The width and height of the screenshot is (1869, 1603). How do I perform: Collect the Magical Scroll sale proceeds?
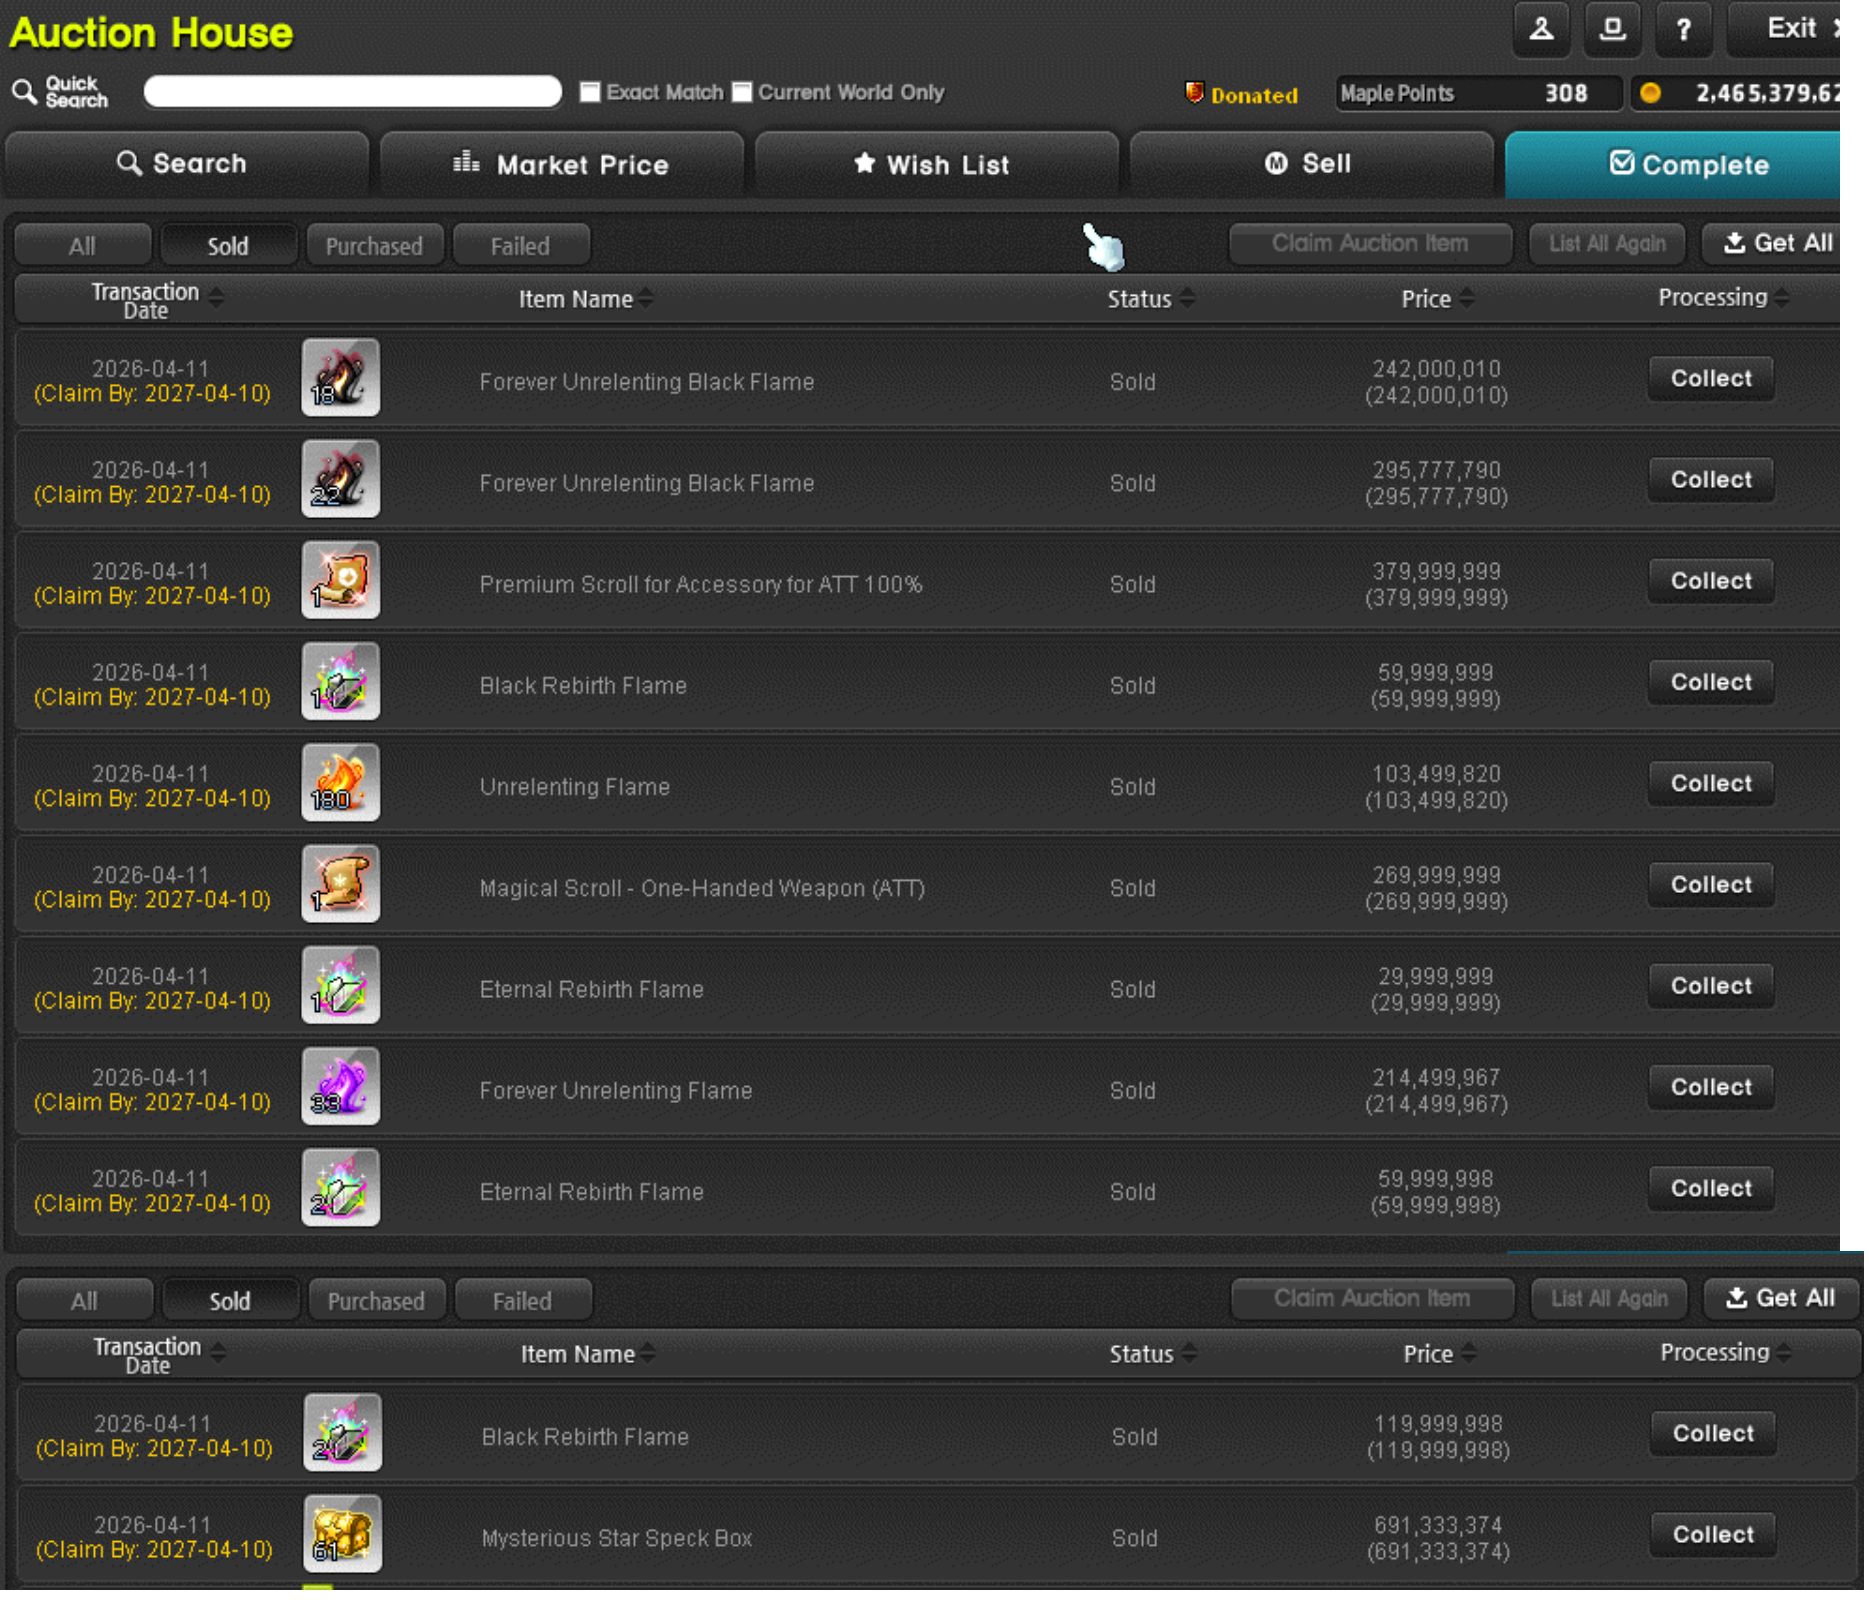click(x=1711, y=884)
